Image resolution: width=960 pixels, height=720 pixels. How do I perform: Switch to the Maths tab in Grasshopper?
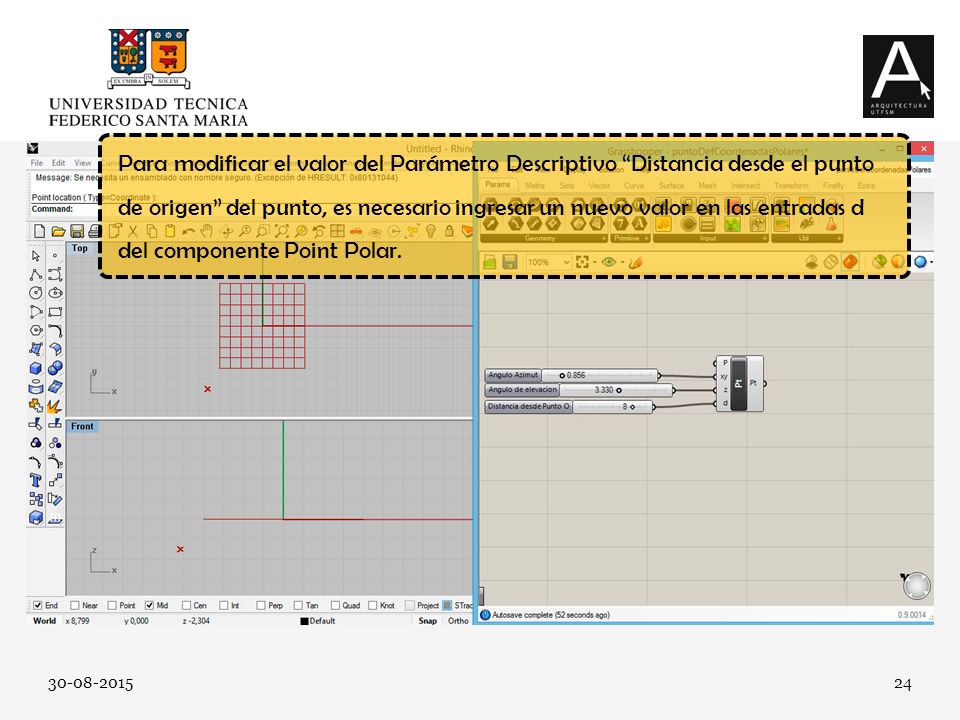tap(534, 185)
